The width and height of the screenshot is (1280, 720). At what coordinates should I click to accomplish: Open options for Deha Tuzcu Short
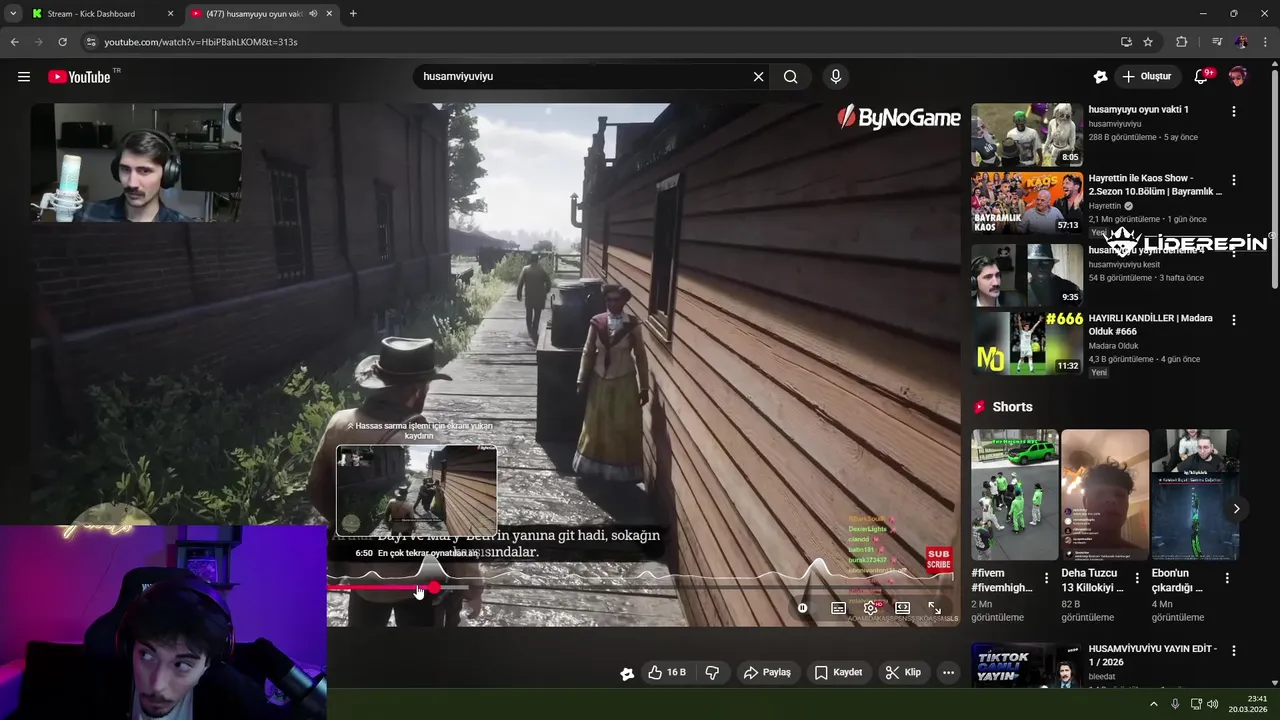[1137, 578]
